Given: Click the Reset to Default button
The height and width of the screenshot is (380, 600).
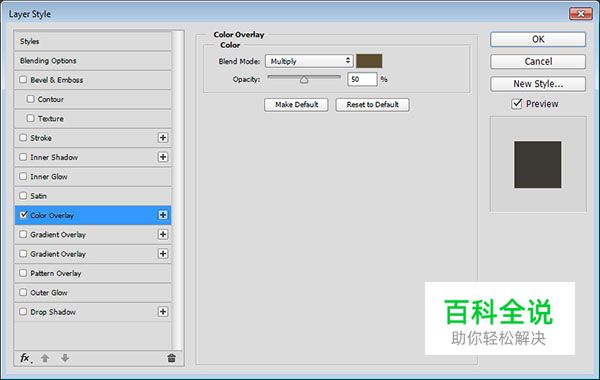Looking at the screenshot, I should tap(372, 104).
